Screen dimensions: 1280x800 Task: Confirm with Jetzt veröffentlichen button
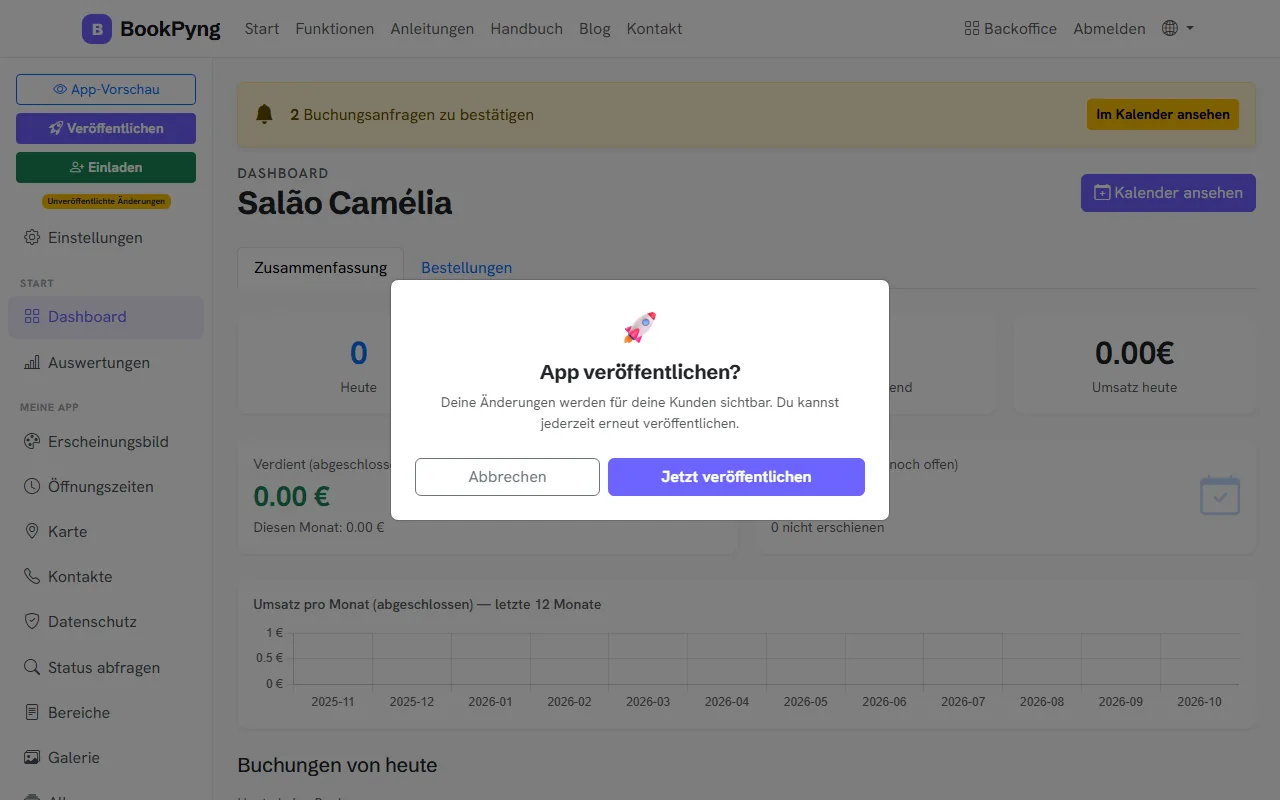pos(736,477)
